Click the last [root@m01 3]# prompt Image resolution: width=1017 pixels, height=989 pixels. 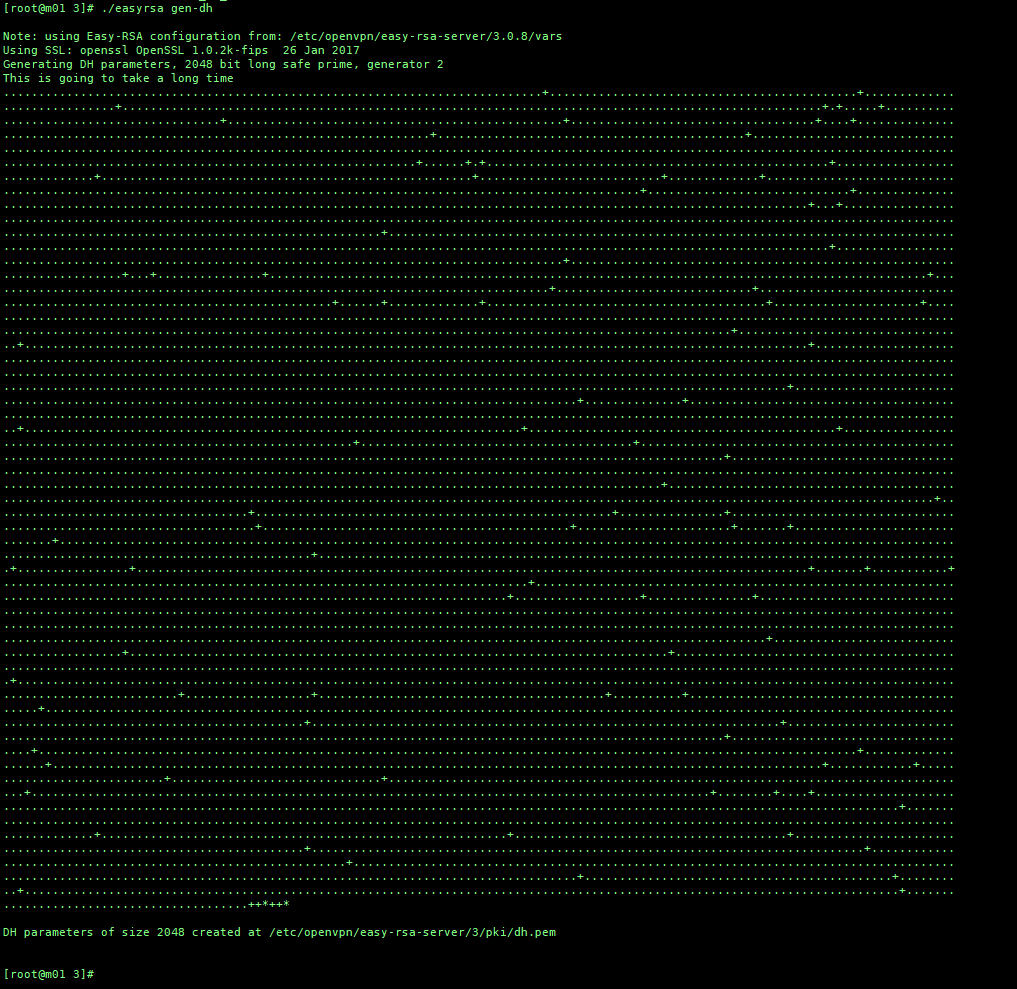click(x=49, y=974)
